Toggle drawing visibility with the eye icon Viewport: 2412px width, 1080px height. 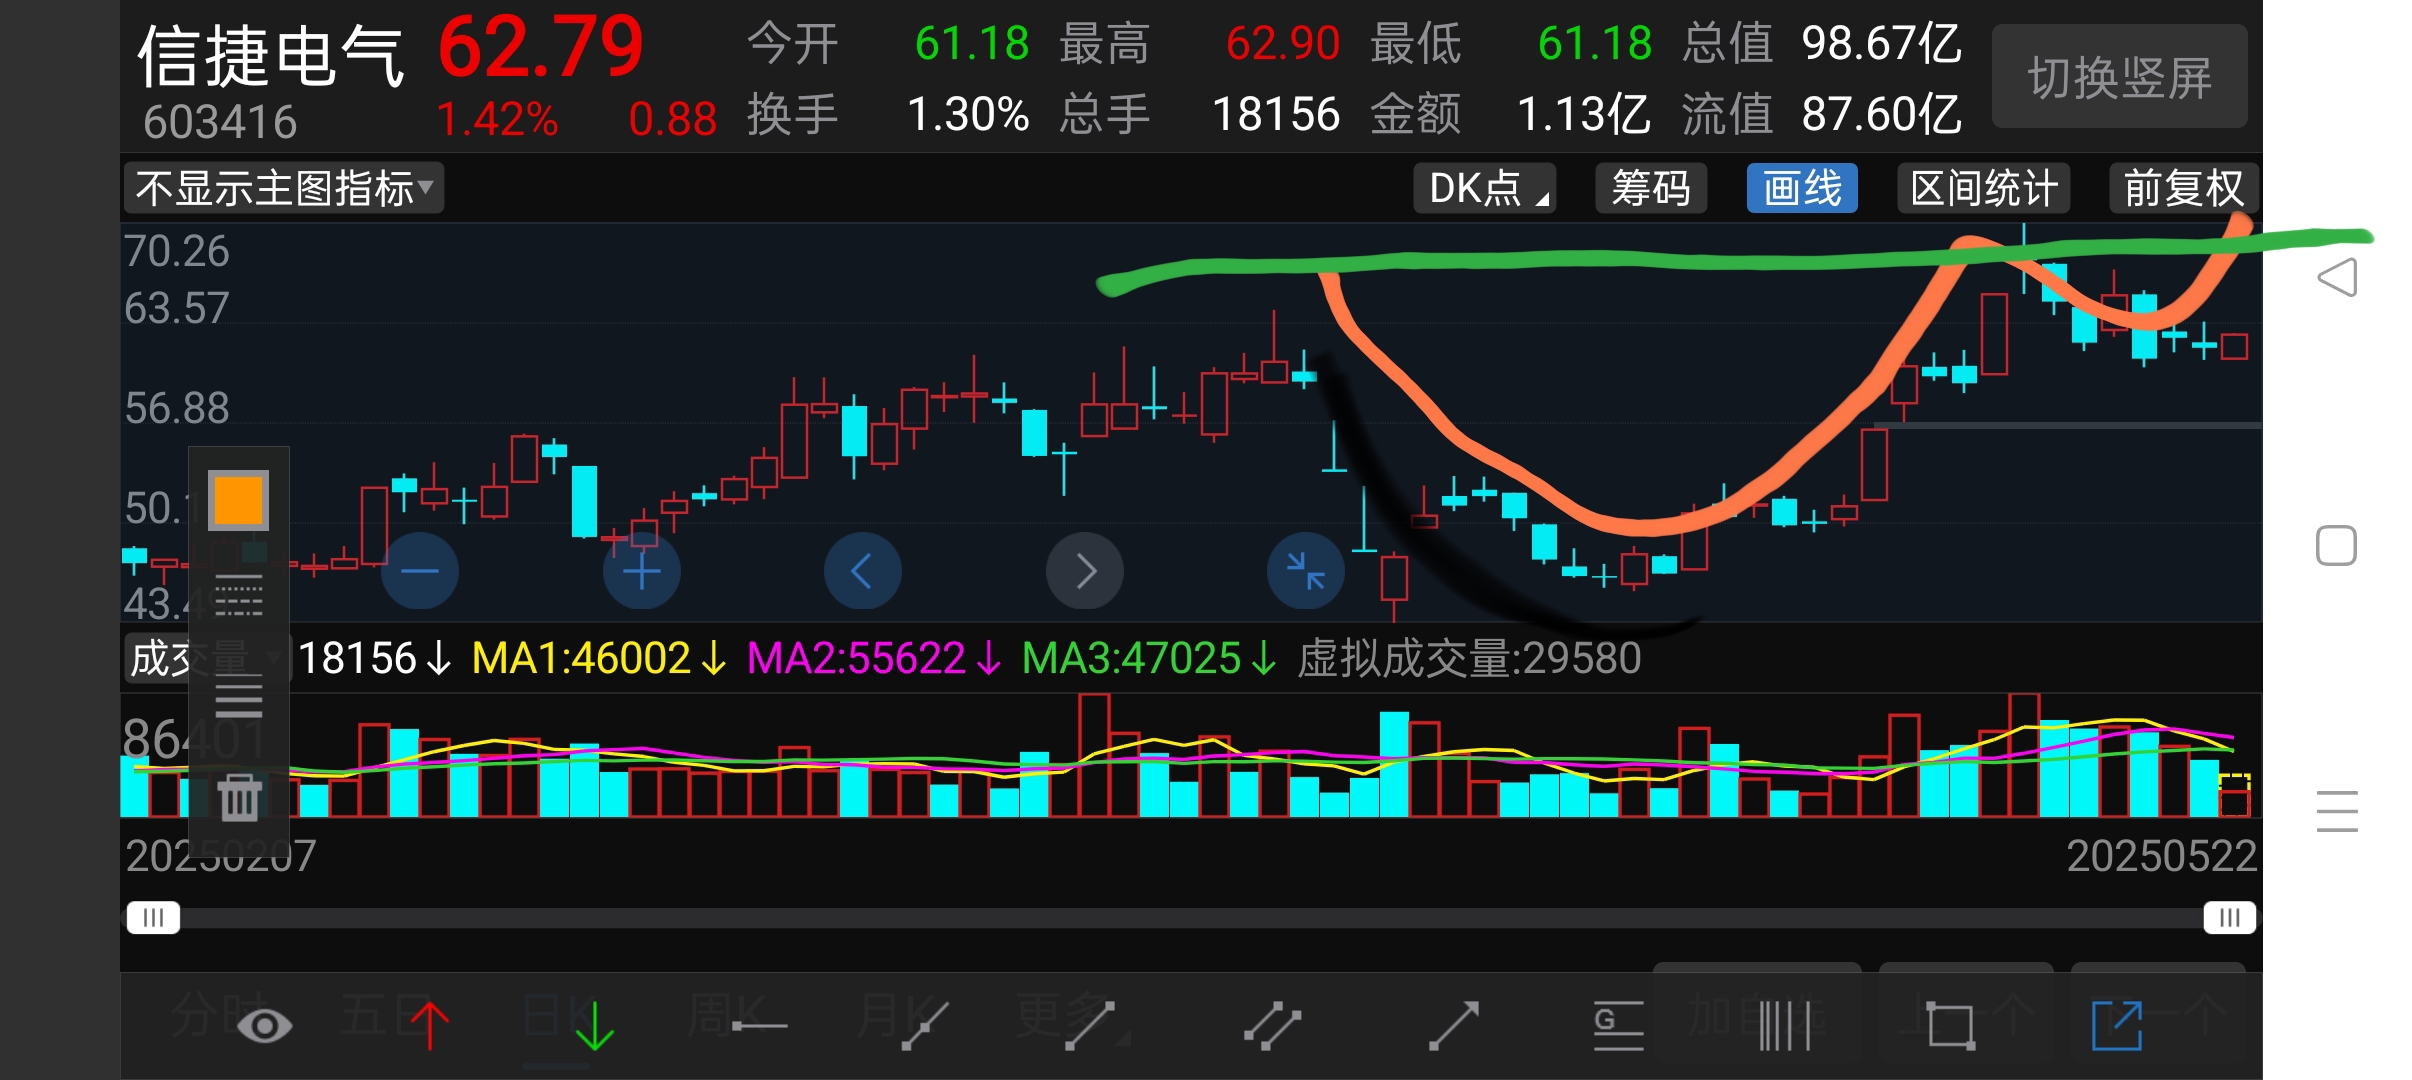coord(264,1026)
